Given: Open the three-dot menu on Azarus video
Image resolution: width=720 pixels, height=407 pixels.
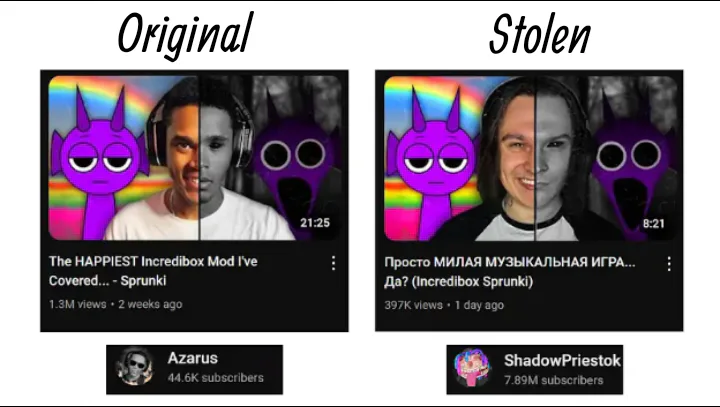Looking at the screenshot, I should pyautogui.click(x=333, y=263).
